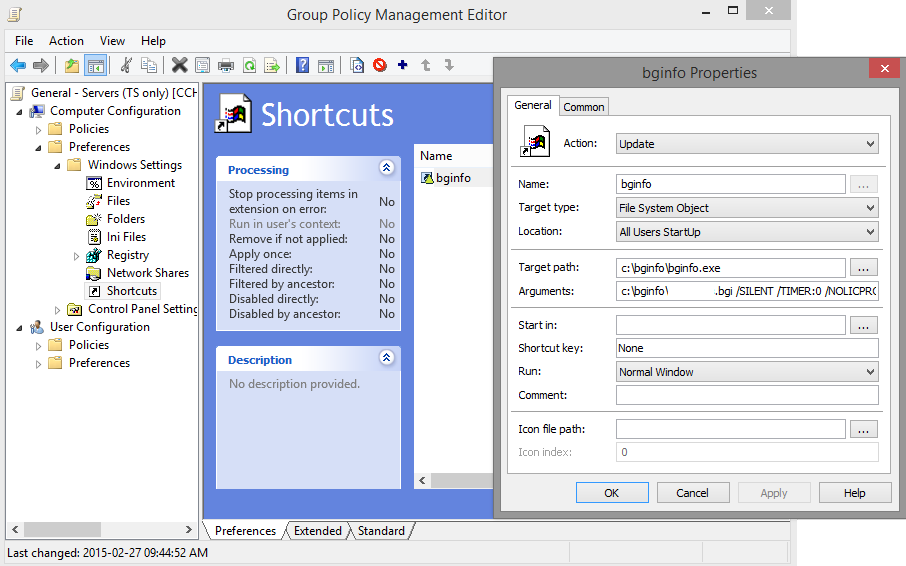Screen dimensions: 906x566
Task: Expand the Registry tree node
Action: (x=76, y=256)
